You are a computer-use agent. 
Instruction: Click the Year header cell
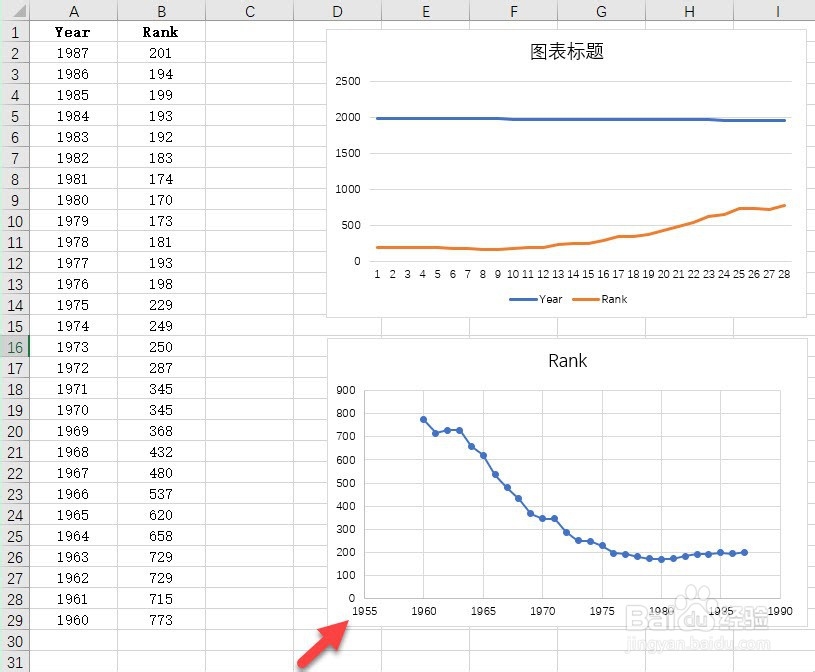(x=73, y=32)
